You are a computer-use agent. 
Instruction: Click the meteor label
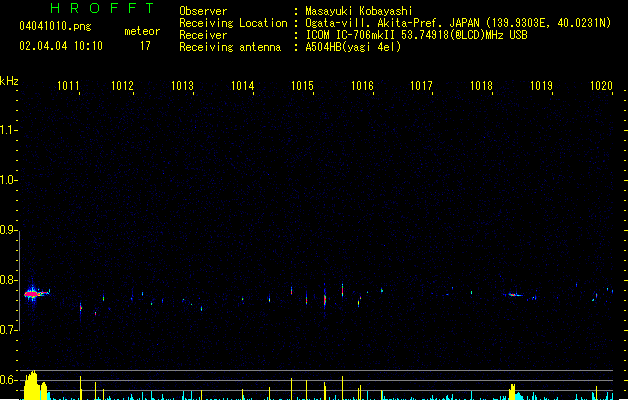click(x=142, y=31)
